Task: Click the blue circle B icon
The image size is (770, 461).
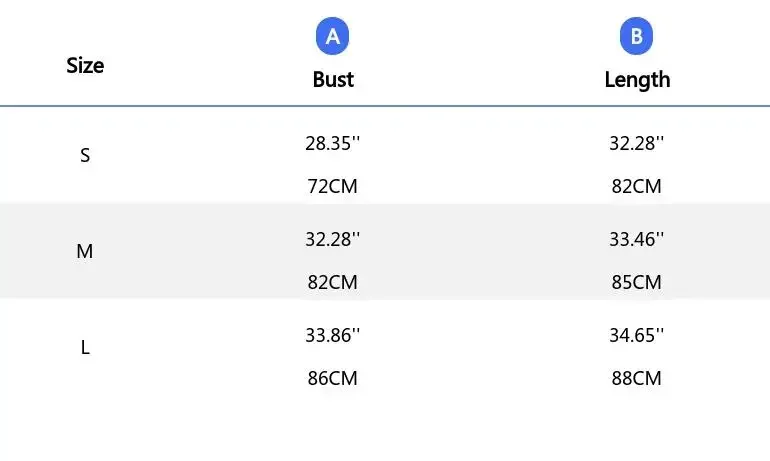Action: click(637, 38)
